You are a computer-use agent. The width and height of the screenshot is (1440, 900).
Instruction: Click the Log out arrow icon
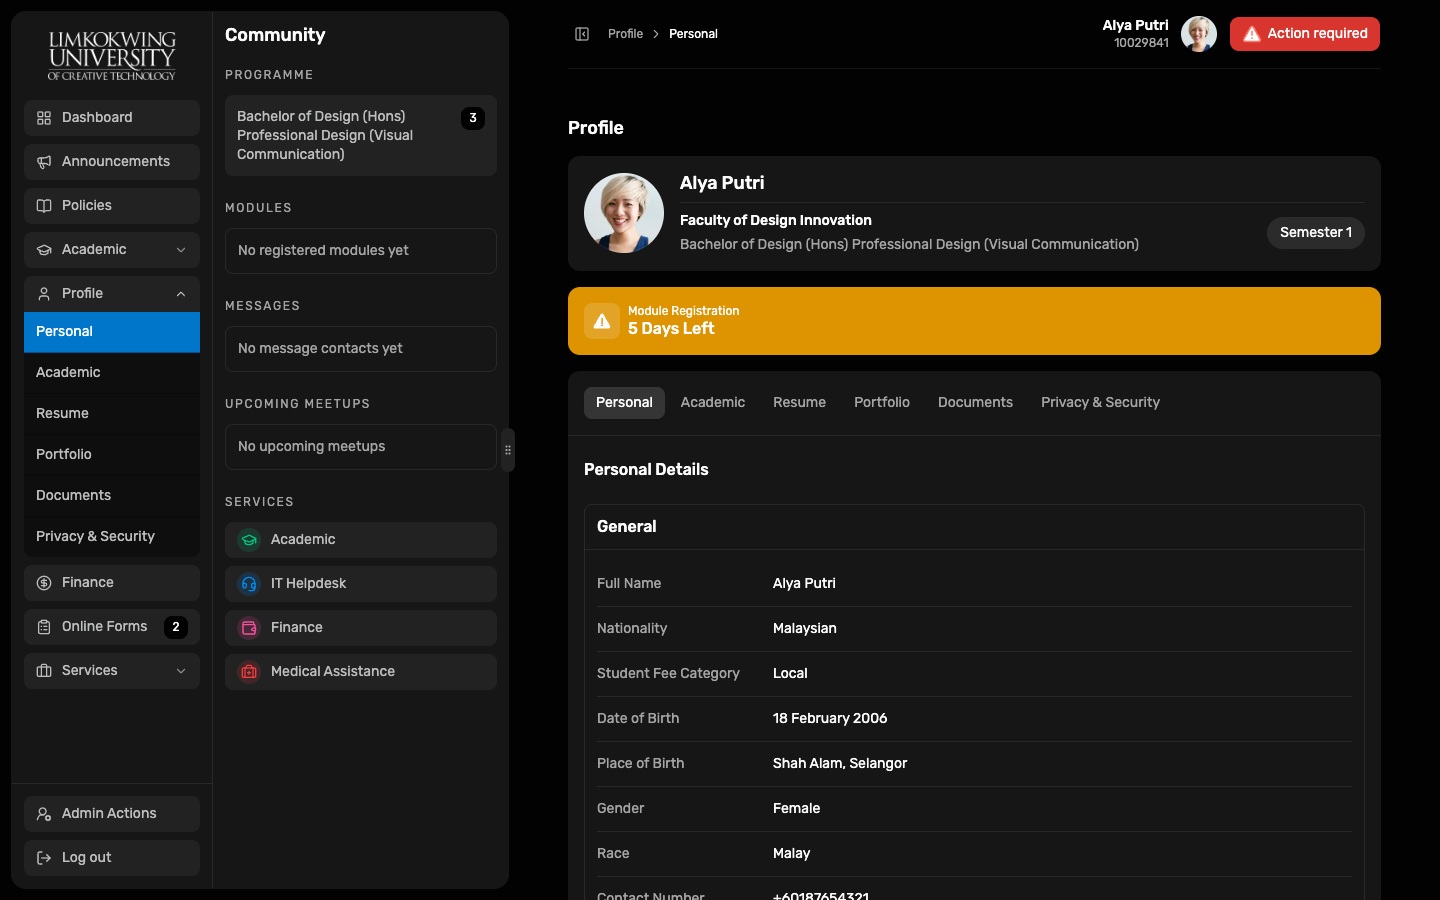tap(44, 858)
